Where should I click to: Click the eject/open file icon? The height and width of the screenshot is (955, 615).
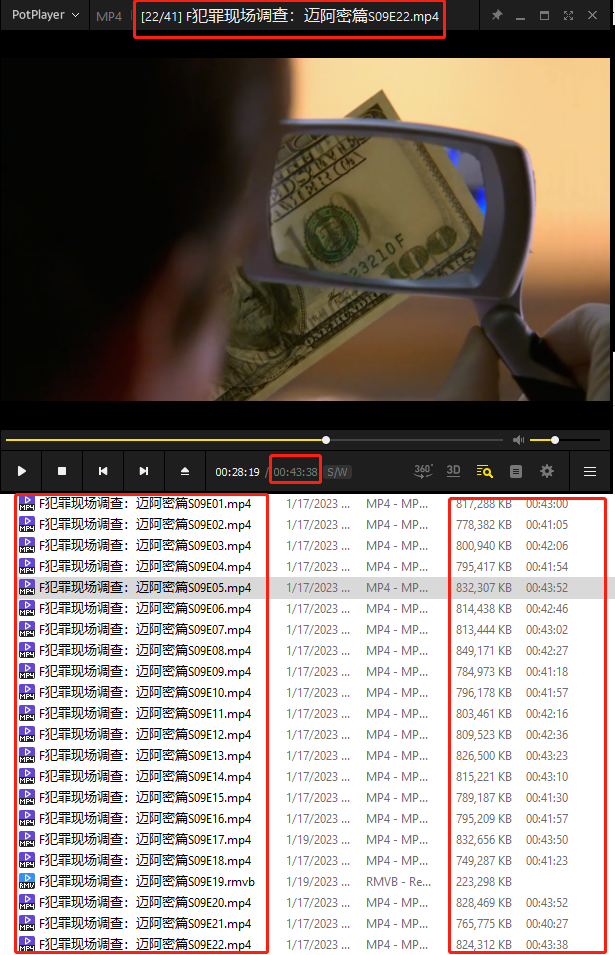pos(185,471)
